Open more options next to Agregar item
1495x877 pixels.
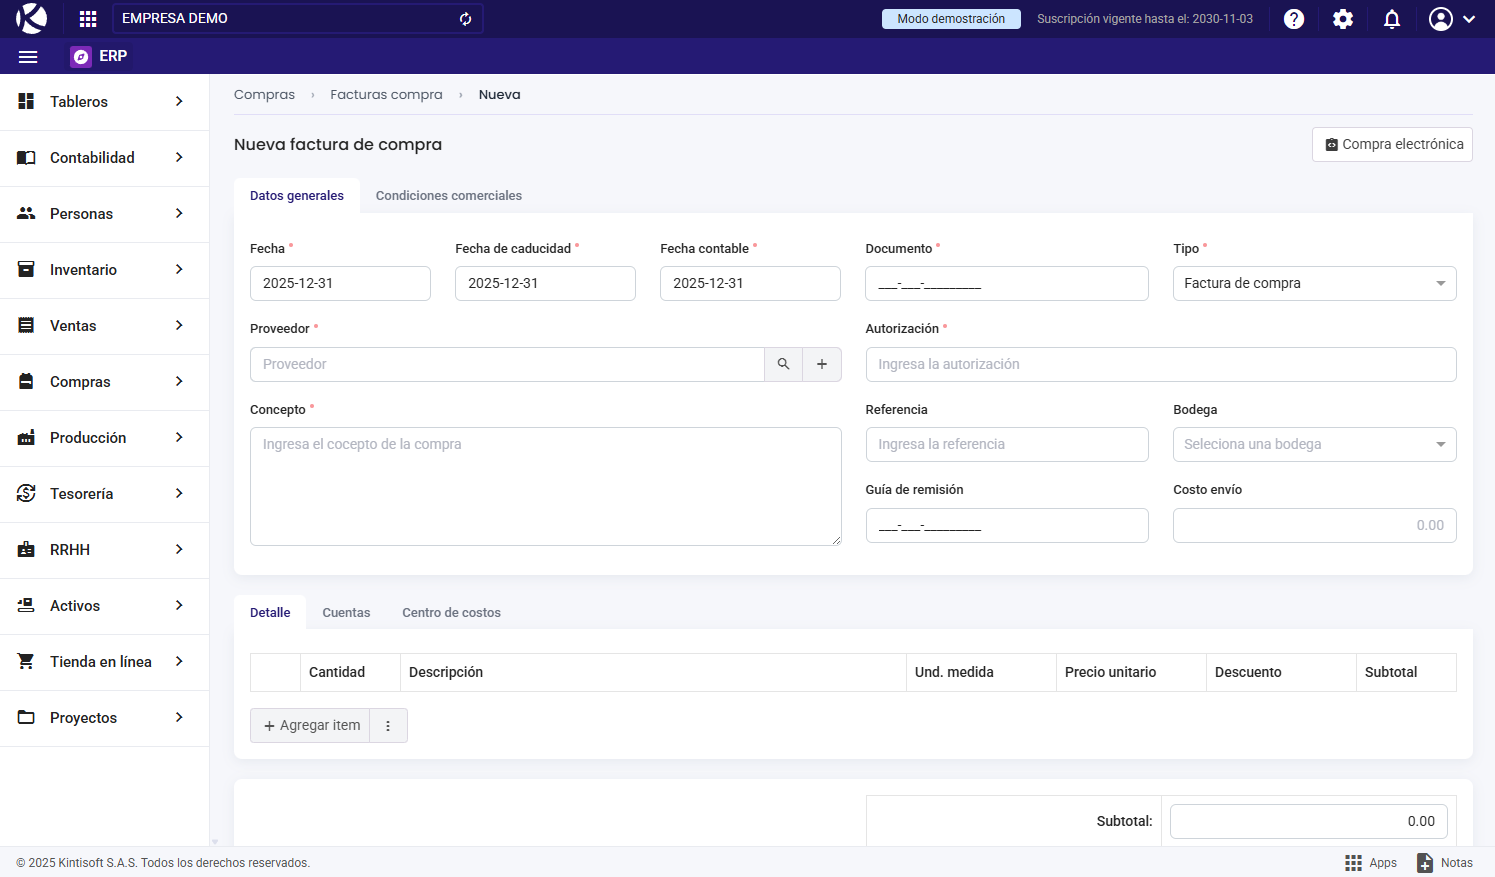click(388, 726)
